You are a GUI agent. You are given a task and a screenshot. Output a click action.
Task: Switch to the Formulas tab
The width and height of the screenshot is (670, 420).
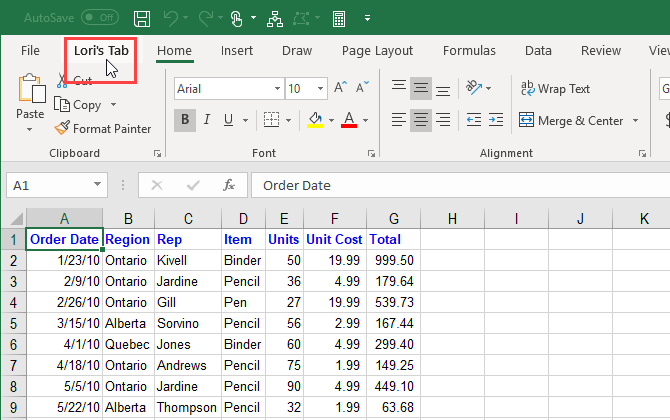click(x=469, y=50)
